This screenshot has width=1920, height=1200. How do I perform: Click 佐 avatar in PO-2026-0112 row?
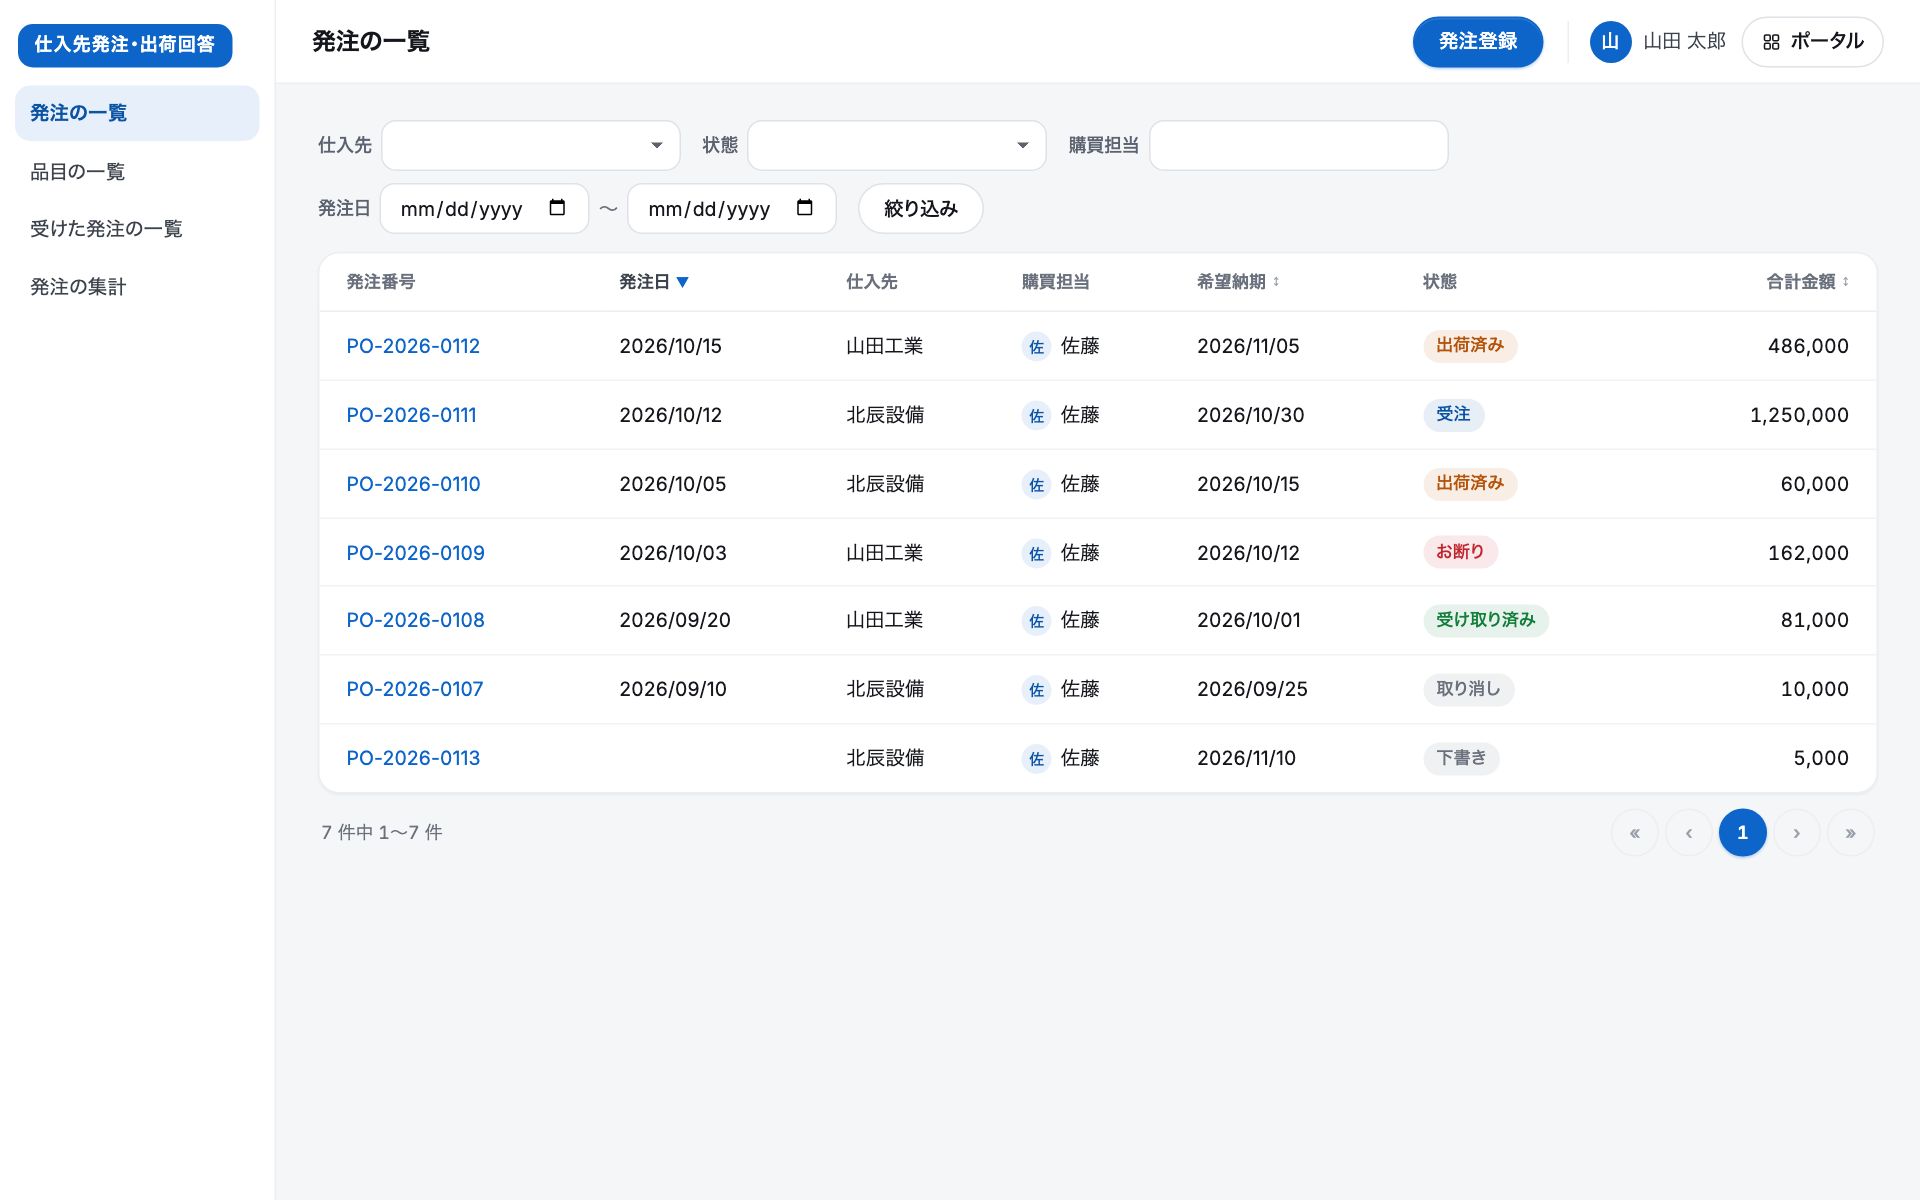[1036, 347]
